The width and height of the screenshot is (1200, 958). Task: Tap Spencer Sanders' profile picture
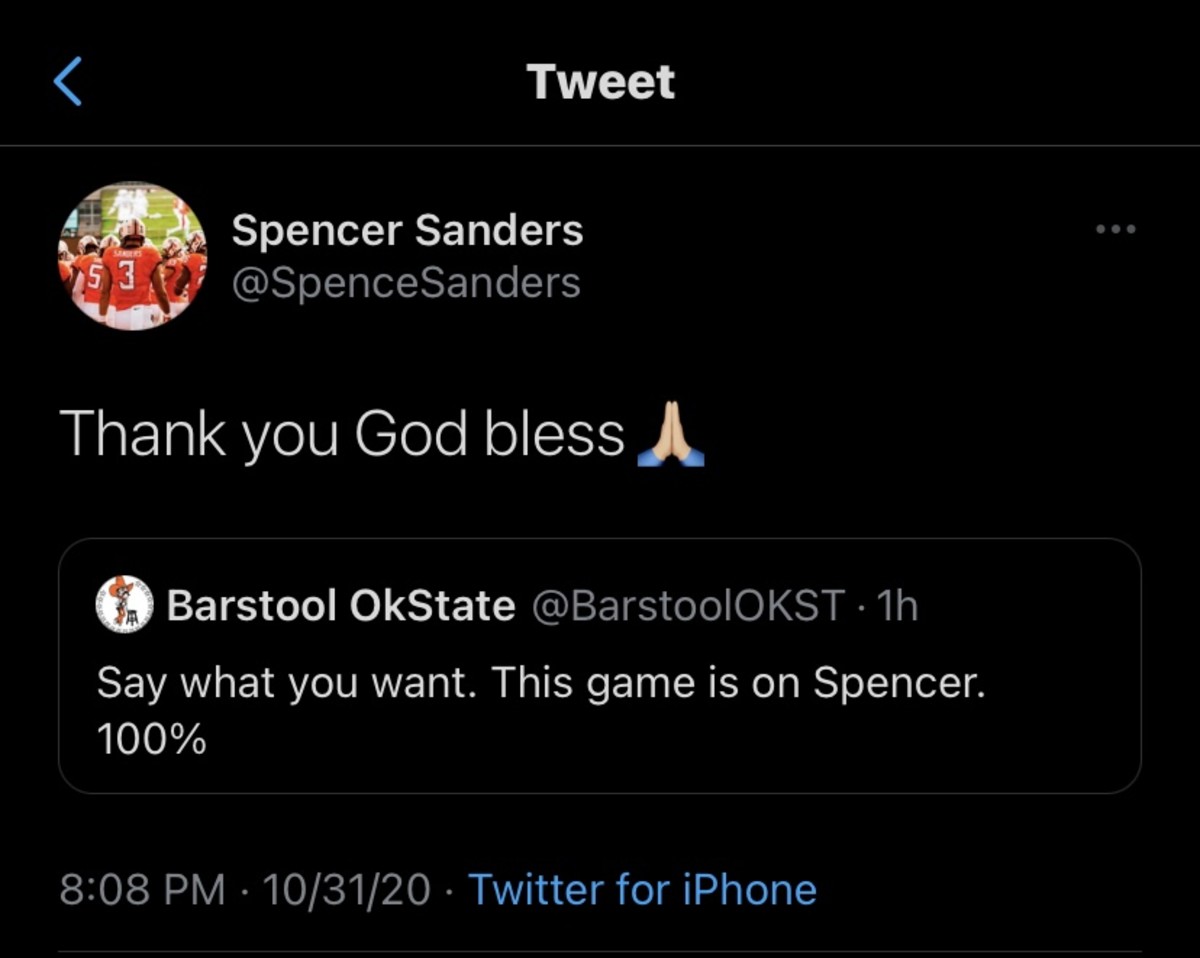click(x=133, y=256)
